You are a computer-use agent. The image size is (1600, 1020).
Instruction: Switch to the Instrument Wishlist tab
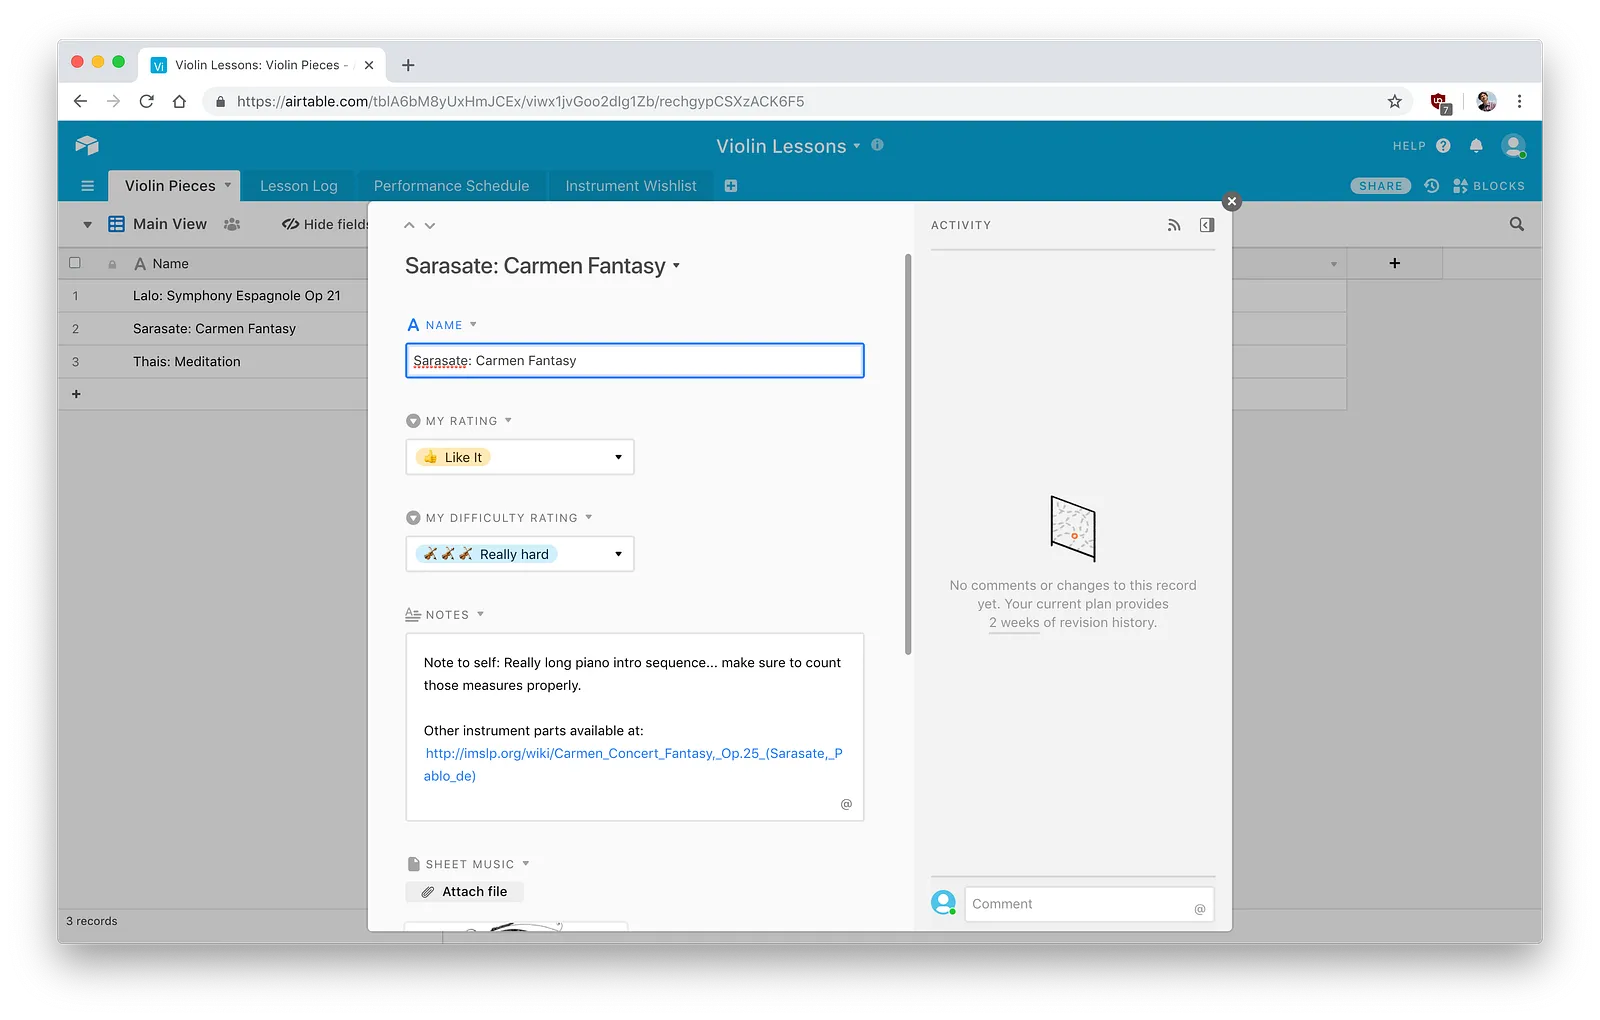click(631, 186)
